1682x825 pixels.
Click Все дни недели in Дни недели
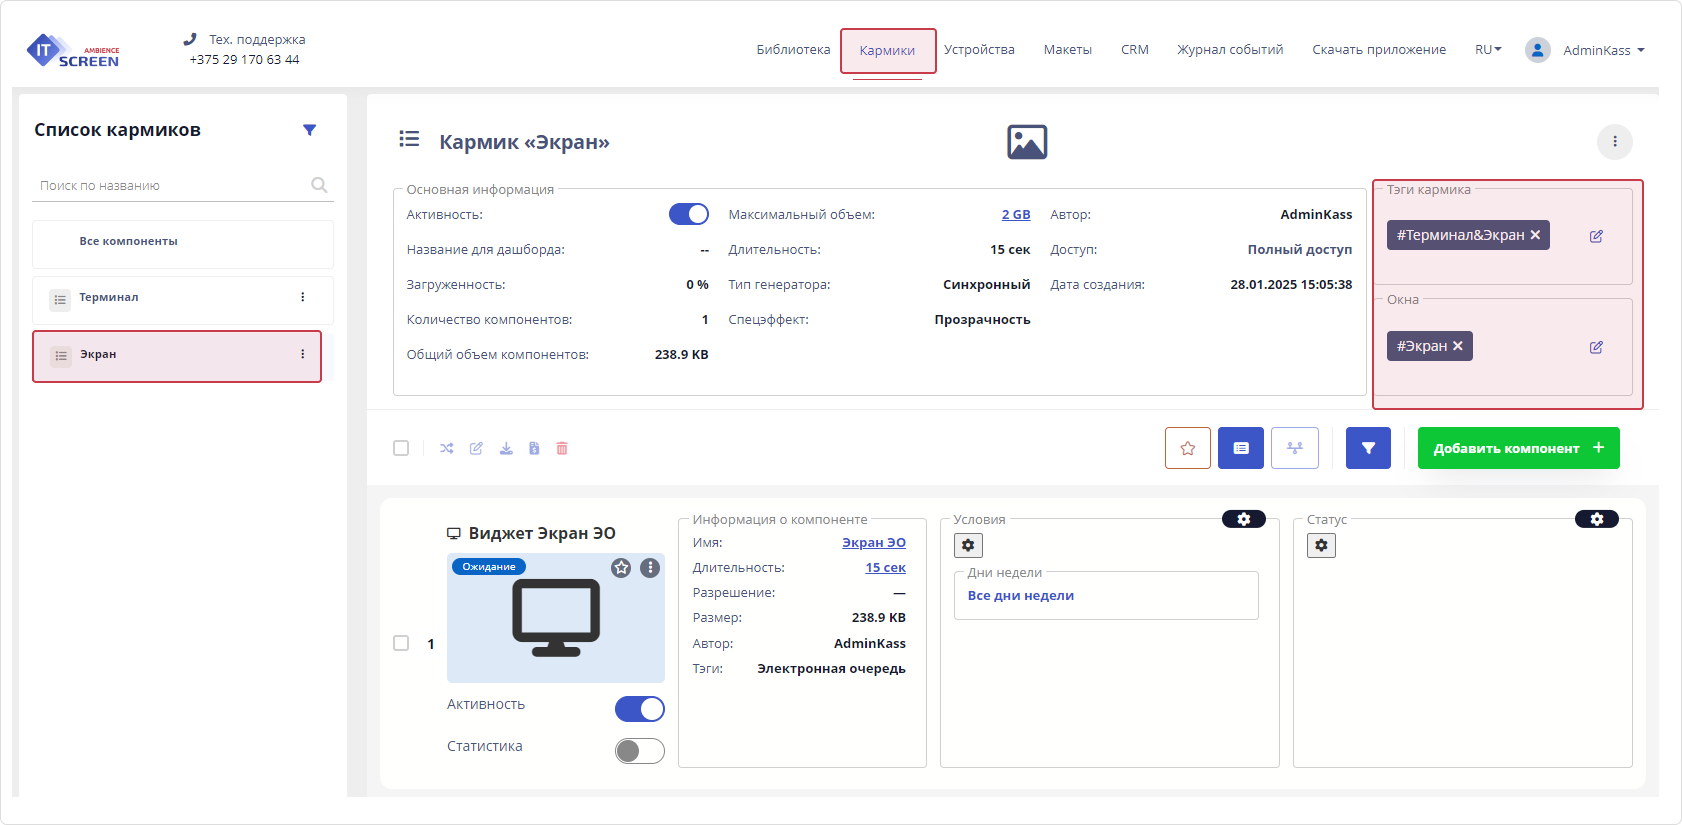pos(1021,595)
